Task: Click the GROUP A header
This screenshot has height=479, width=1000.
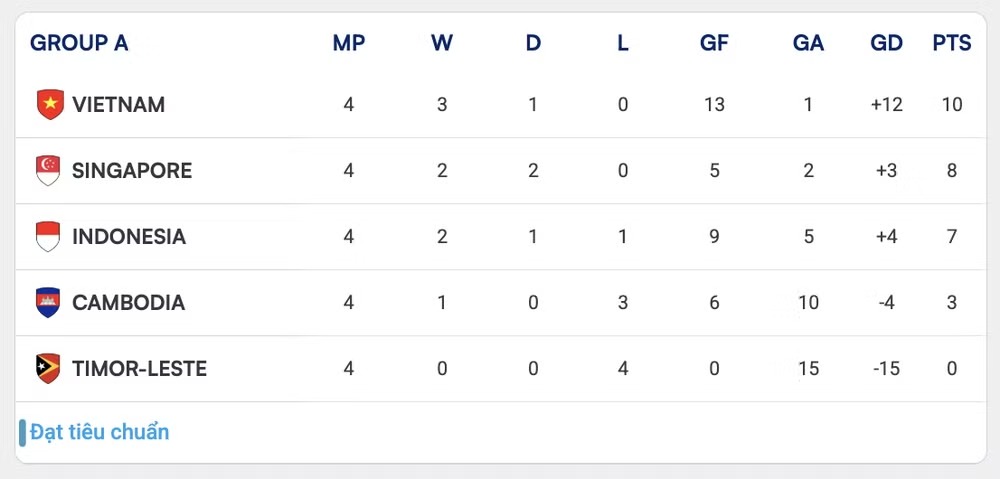Action: pyautogui.click(x=79, y=43)
